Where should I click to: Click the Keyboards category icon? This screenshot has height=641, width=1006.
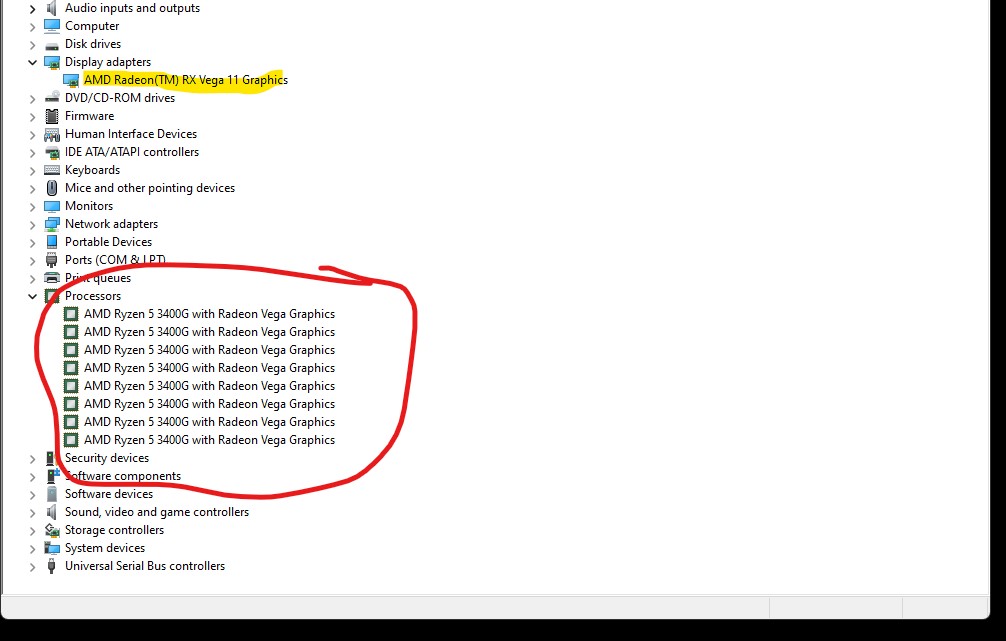click(x=52, y=170)
